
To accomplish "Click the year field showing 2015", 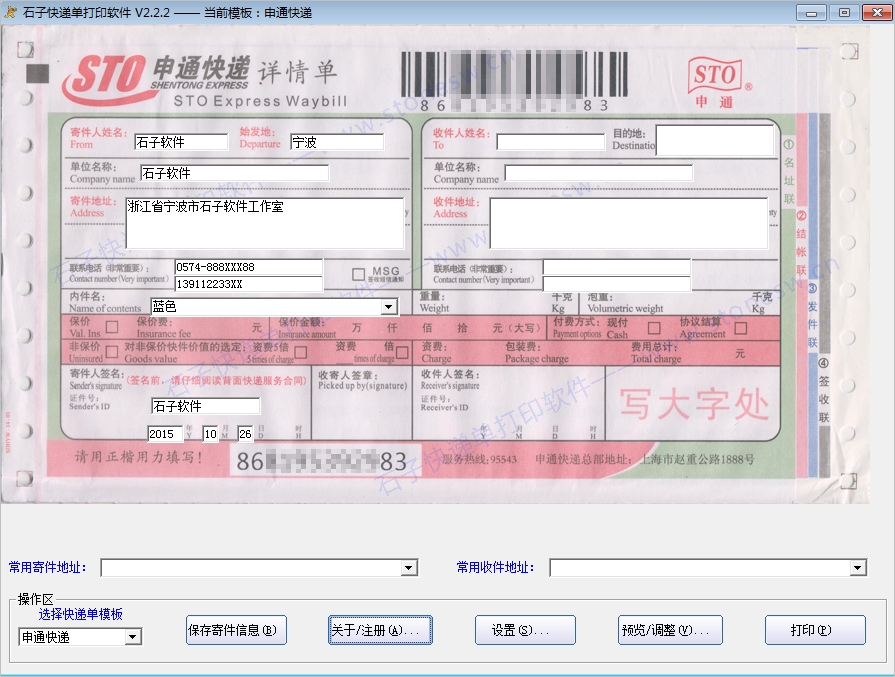I will (x=166, y=434).
